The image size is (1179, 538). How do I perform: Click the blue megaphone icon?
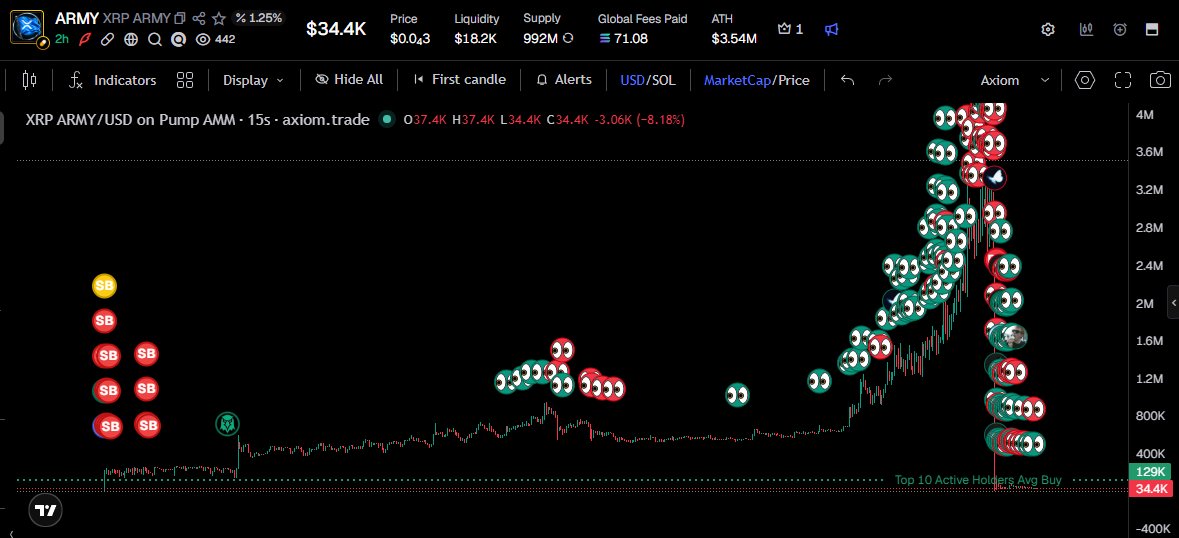(x=831, y=29)
